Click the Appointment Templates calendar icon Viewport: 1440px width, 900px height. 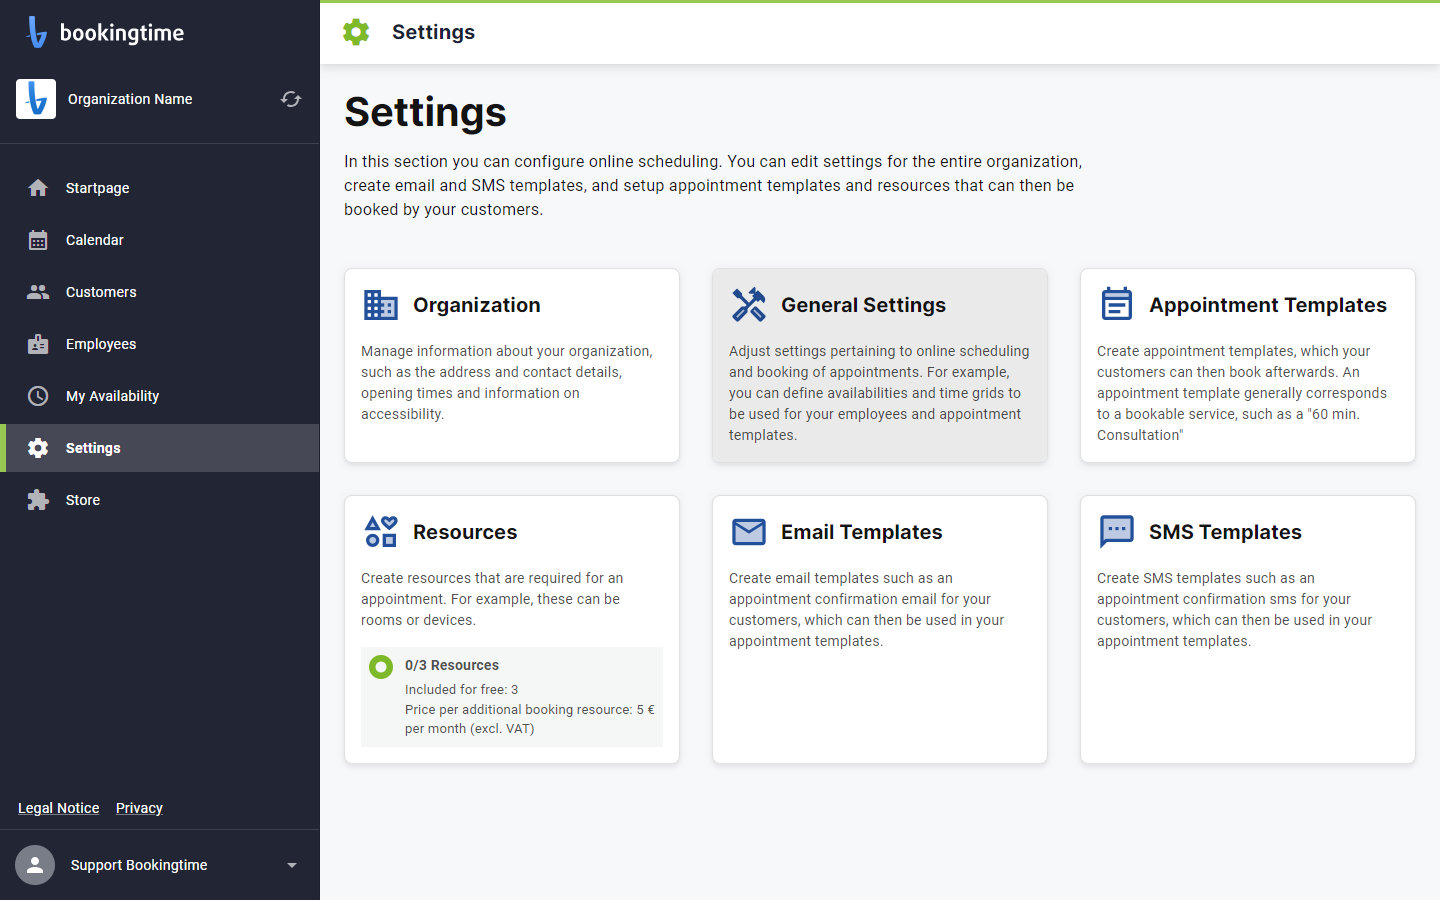click(1117, 304)
